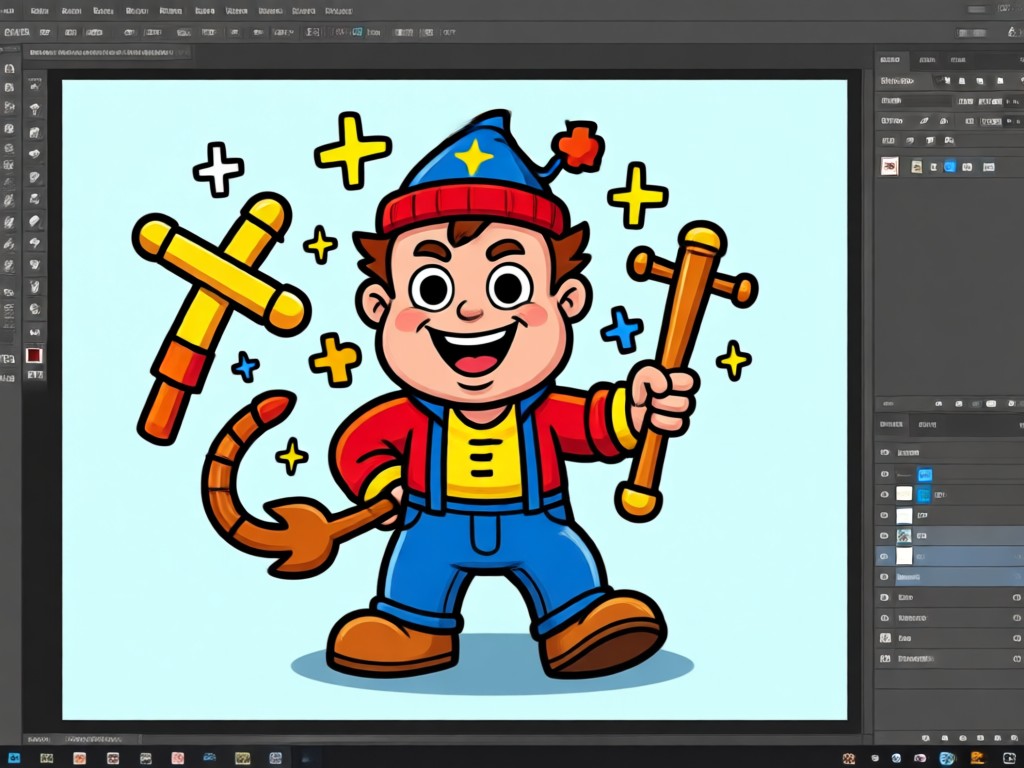
Task: Click the white highlighted pill icon at the upper right panel's bottom
Action: (x=991, y=404)
